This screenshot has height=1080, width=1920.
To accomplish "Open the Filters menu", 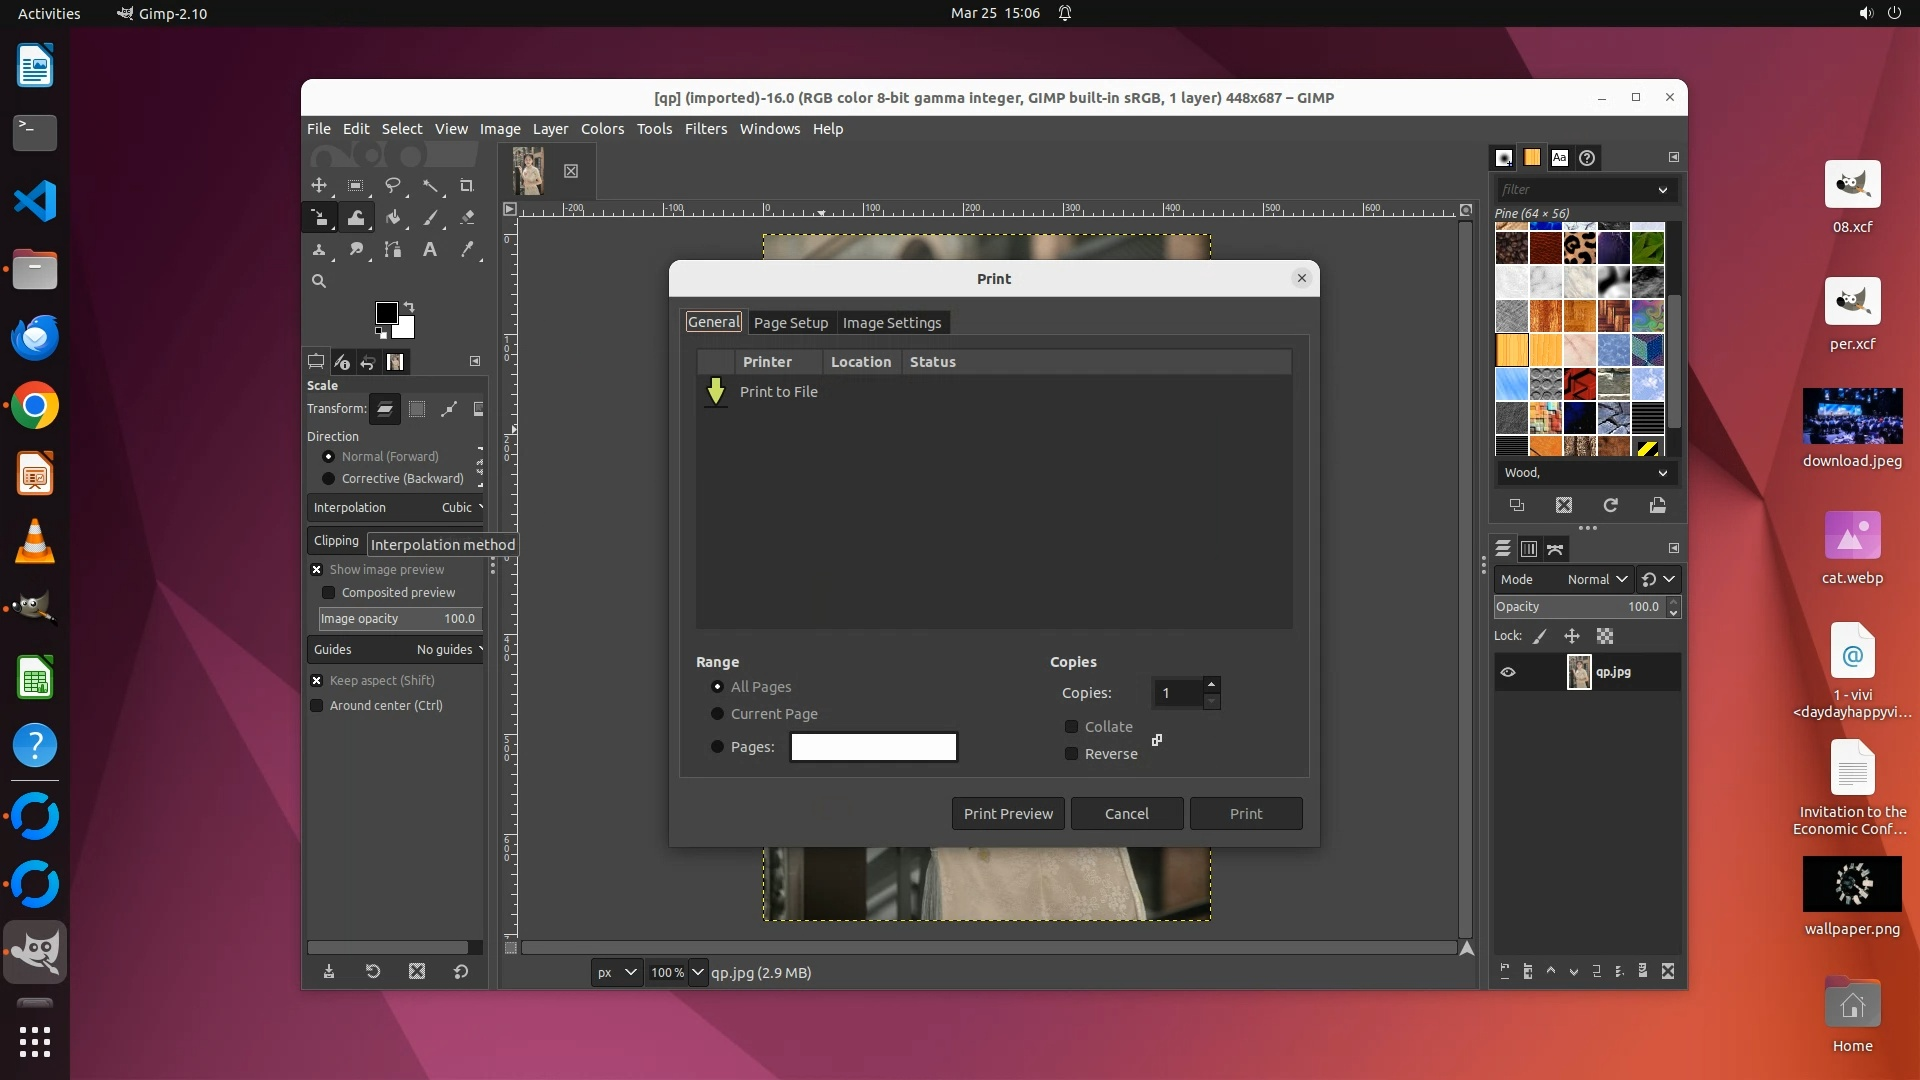I will point(705,129).
